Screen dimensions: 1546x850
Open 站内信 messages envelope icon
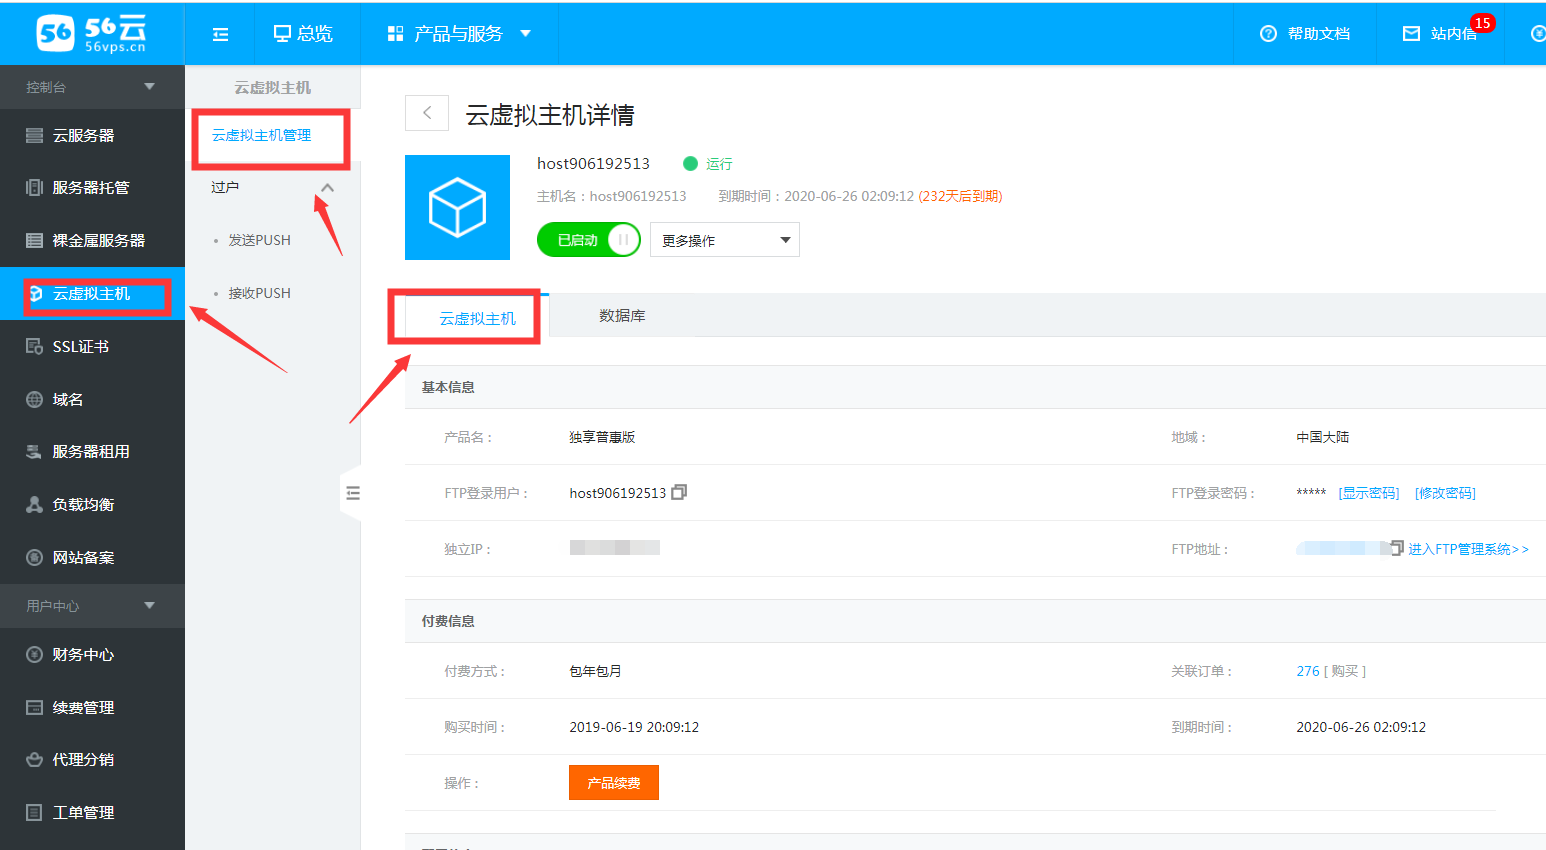pos(1411,34)
